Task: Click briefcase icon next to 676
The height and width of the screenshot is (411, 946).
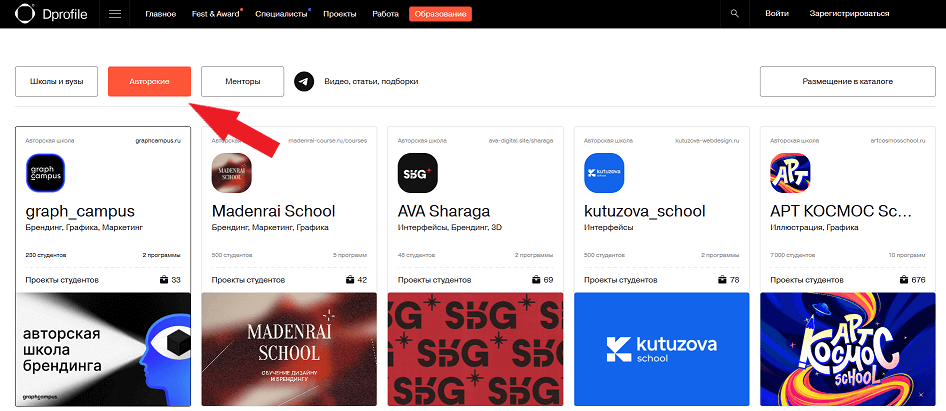Action: pyautogui.click(x=904, y=279)
